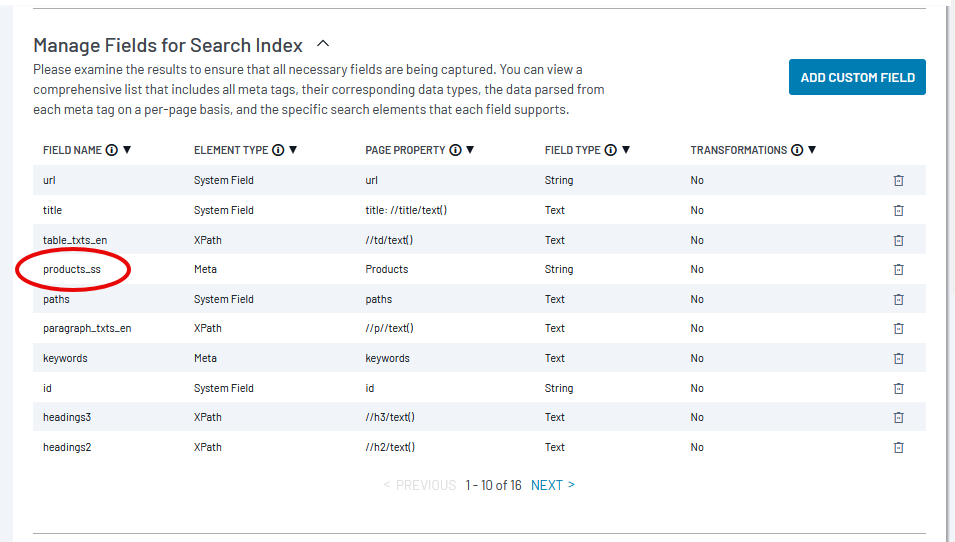955x542 pixels.
Task: Show info for Element Type column
Action: [x=278, y=150]
